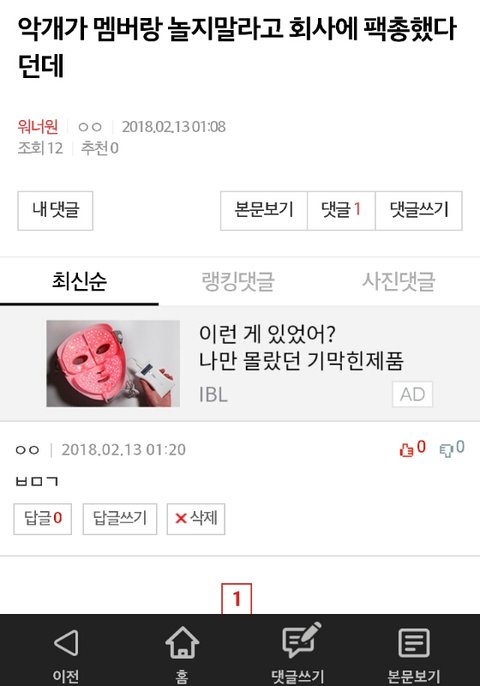Downvote the comment with thumbs-down icon
Image resolution: width=480 pixels, height=686 pixels.
446,450
